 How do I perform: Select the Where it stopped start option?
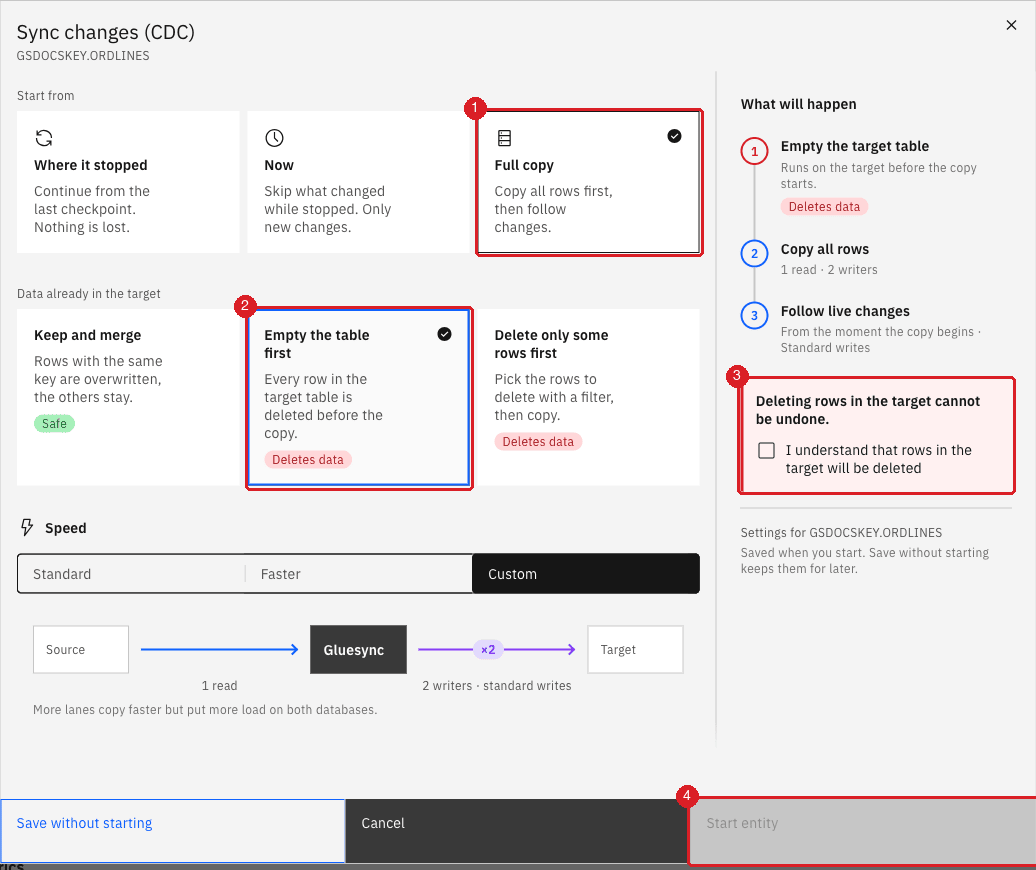[128, 182]
